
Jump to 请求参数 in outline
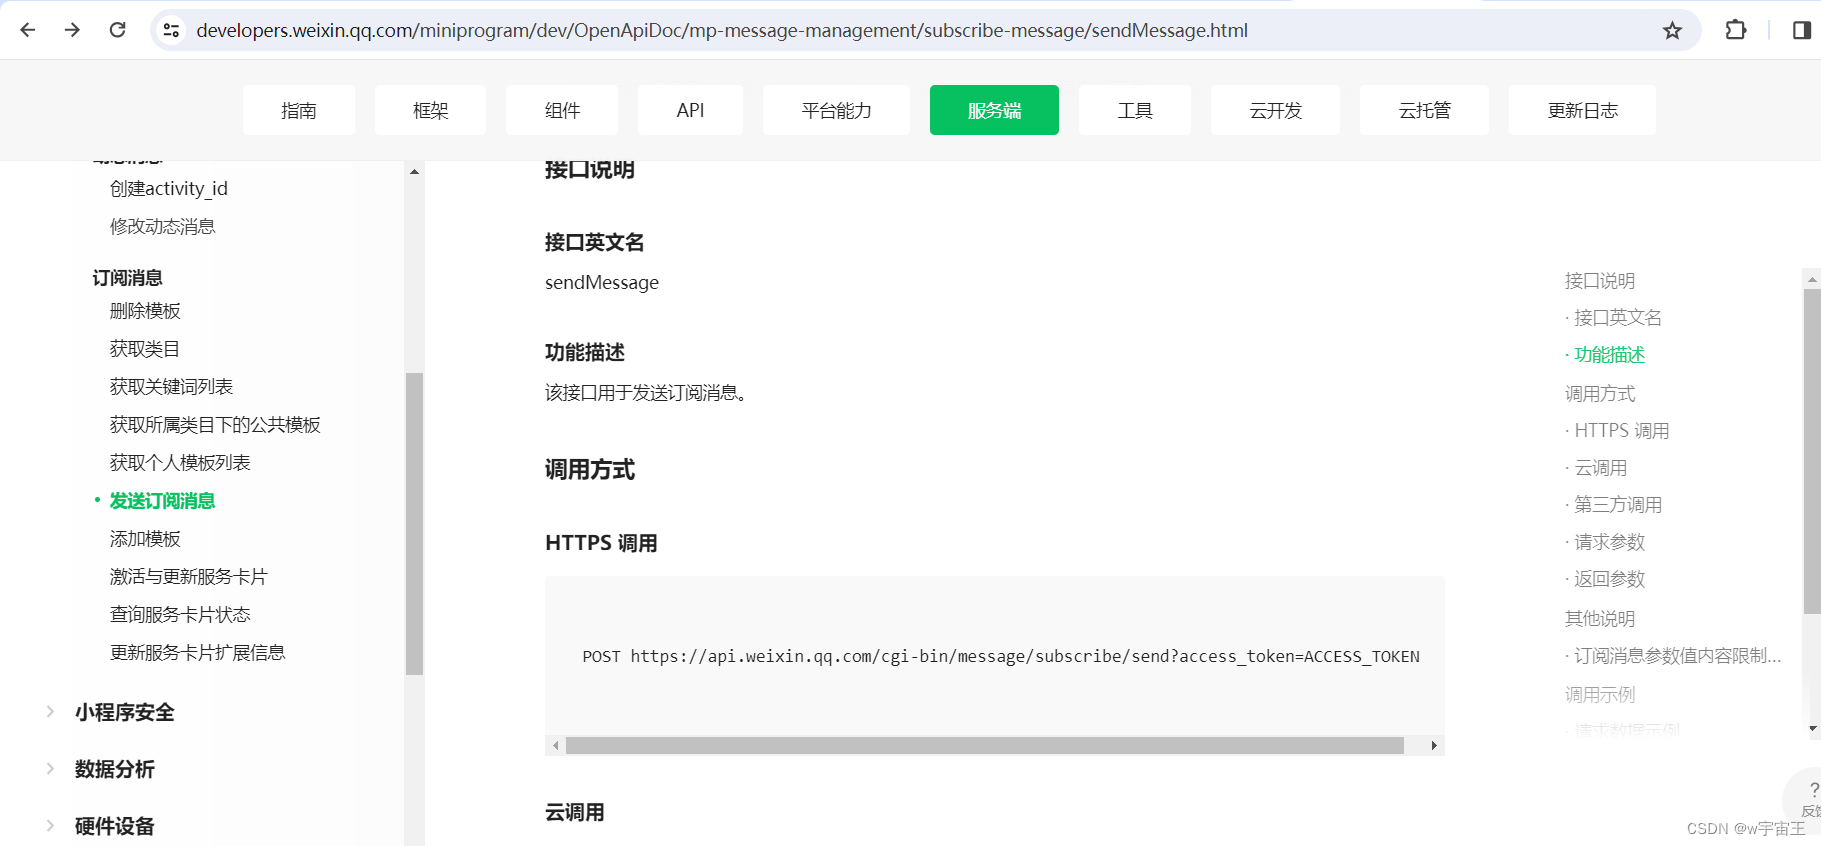point(1609,542)
